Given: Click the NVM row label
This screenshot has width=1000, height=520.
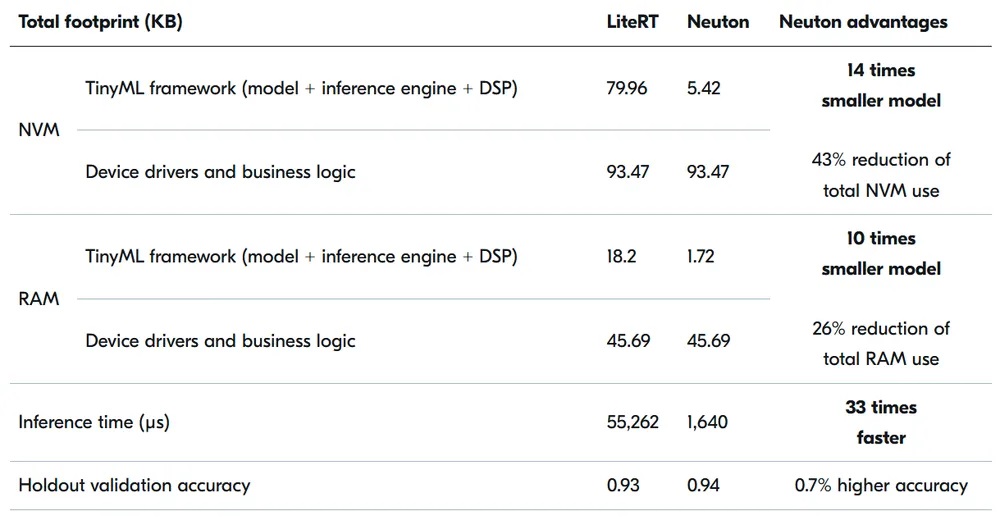Looking at the screenshot, I should click(39, 130).
